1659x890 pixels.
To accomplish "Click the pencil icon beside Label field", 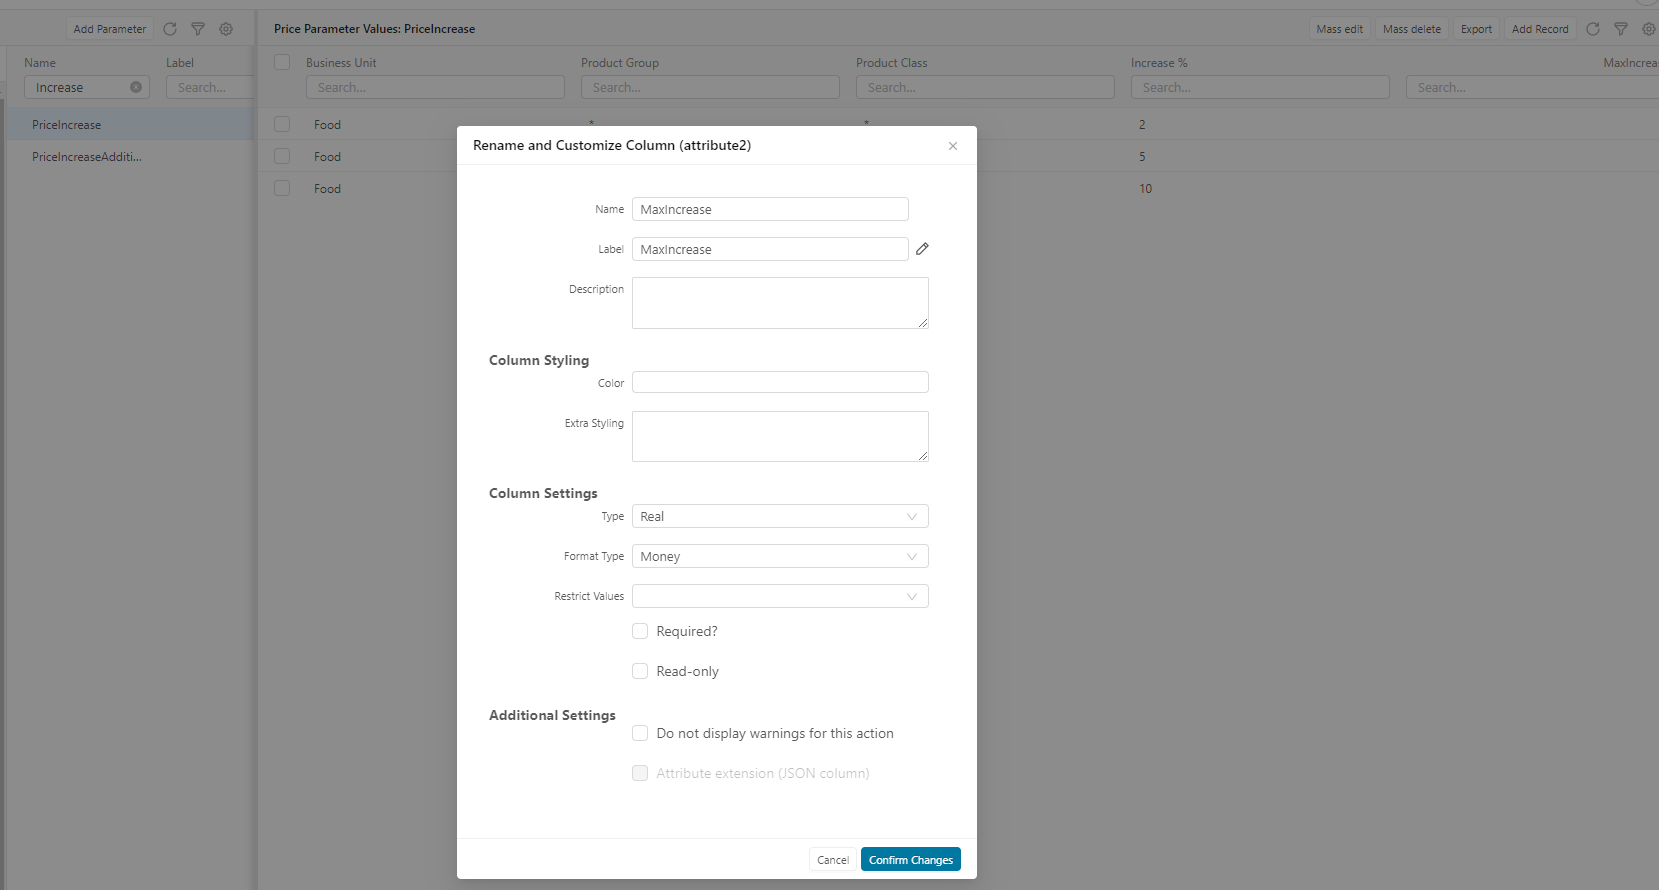I will 922,249.
